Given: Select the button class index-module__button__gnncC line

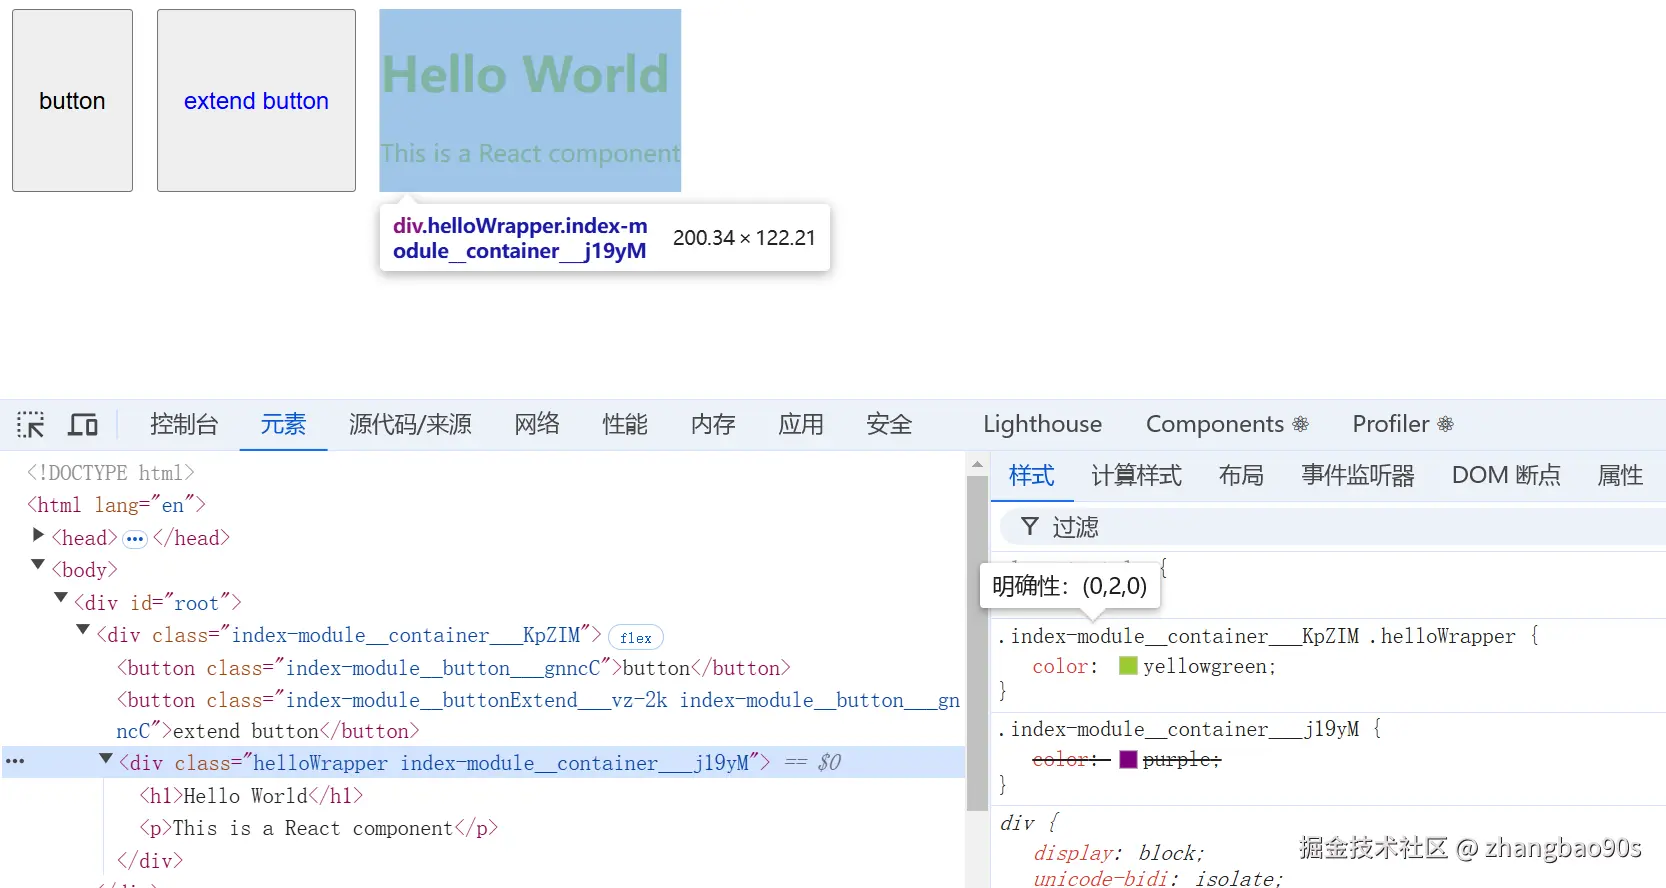Looking at the screenshot, I should click(453, 668).
